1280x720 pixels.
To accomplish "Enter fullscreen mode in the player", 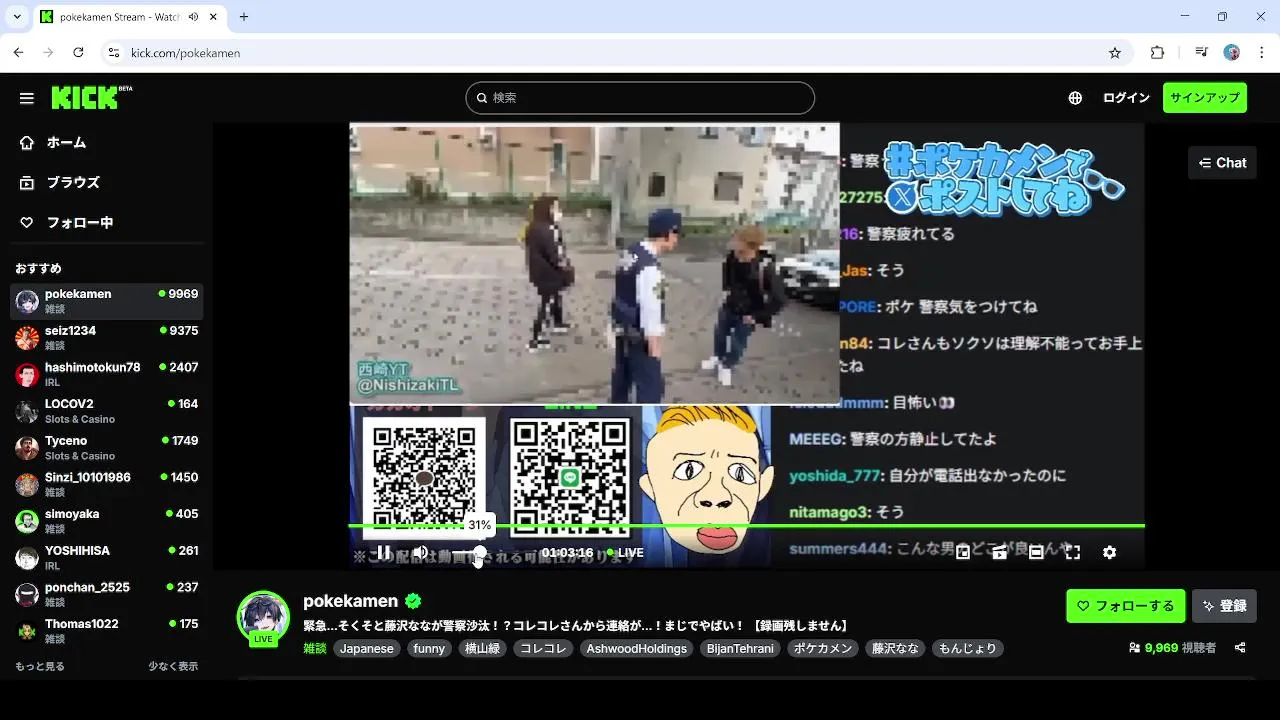I will click(x=1073, y=552).
